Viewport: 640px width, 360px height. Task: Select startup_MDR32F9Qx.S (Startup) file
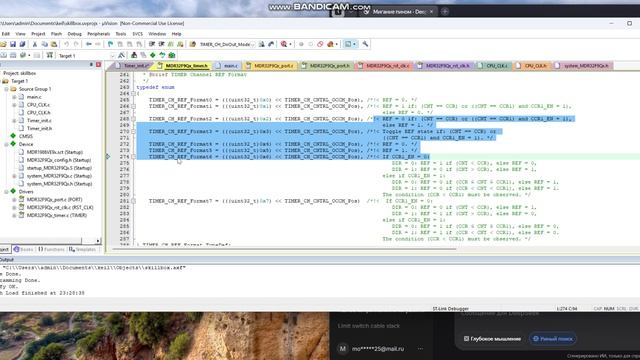59,168
